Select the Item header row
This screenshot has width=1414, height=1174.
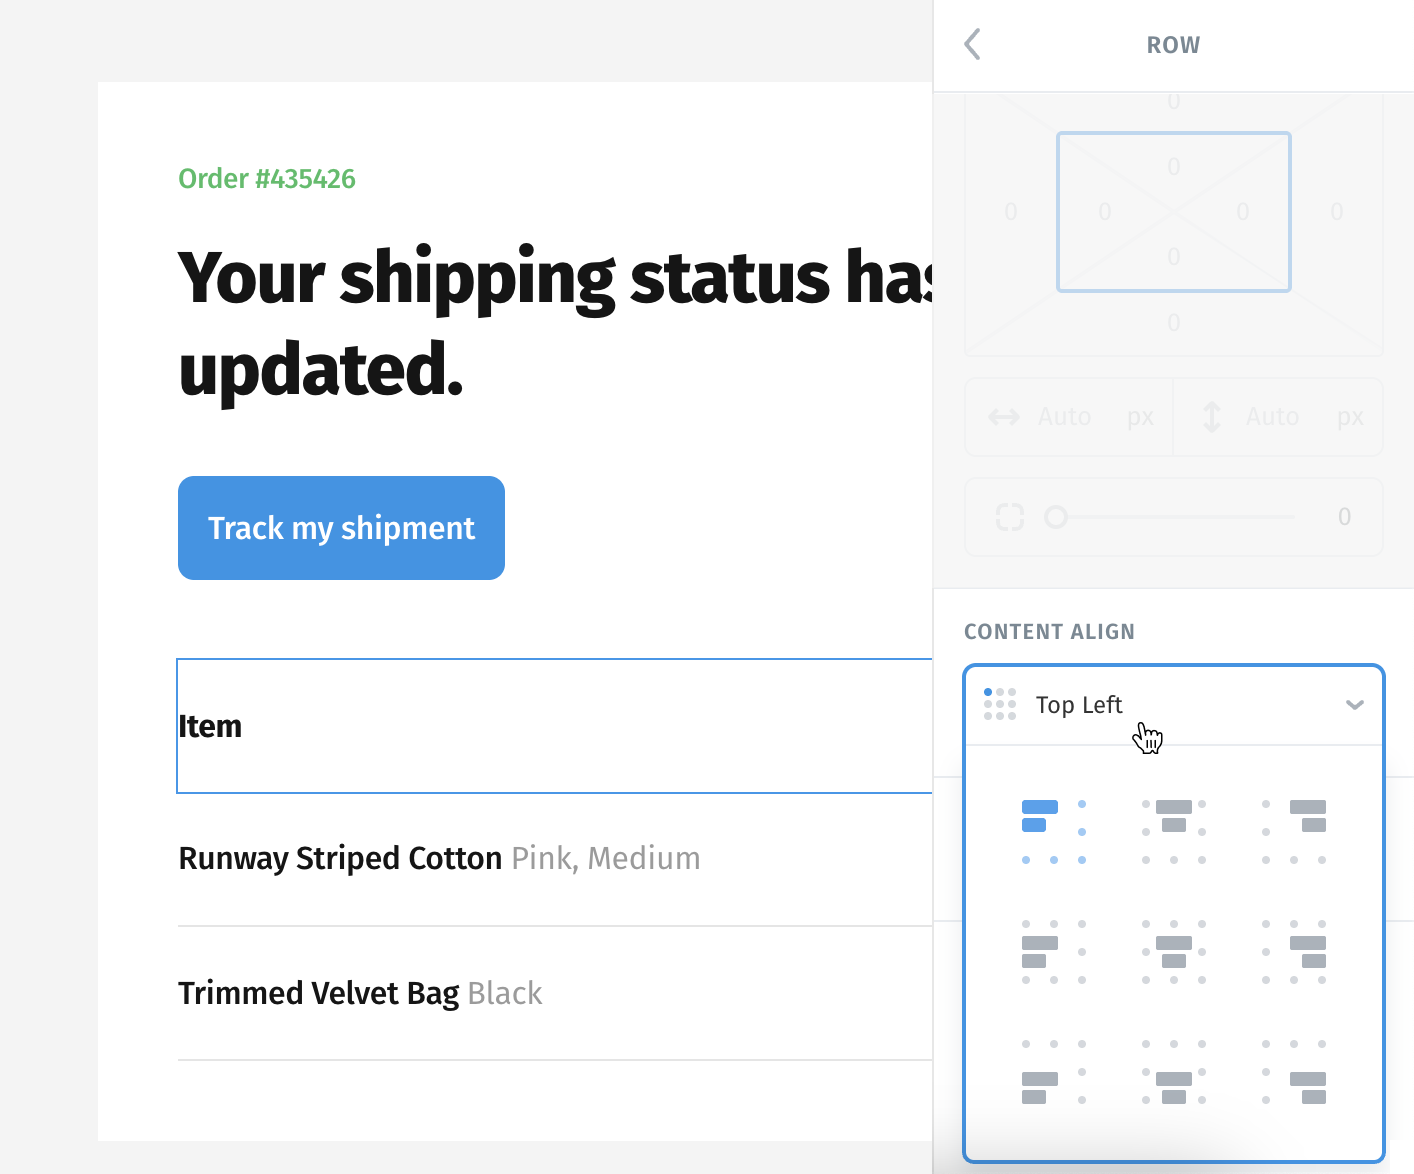554,726
